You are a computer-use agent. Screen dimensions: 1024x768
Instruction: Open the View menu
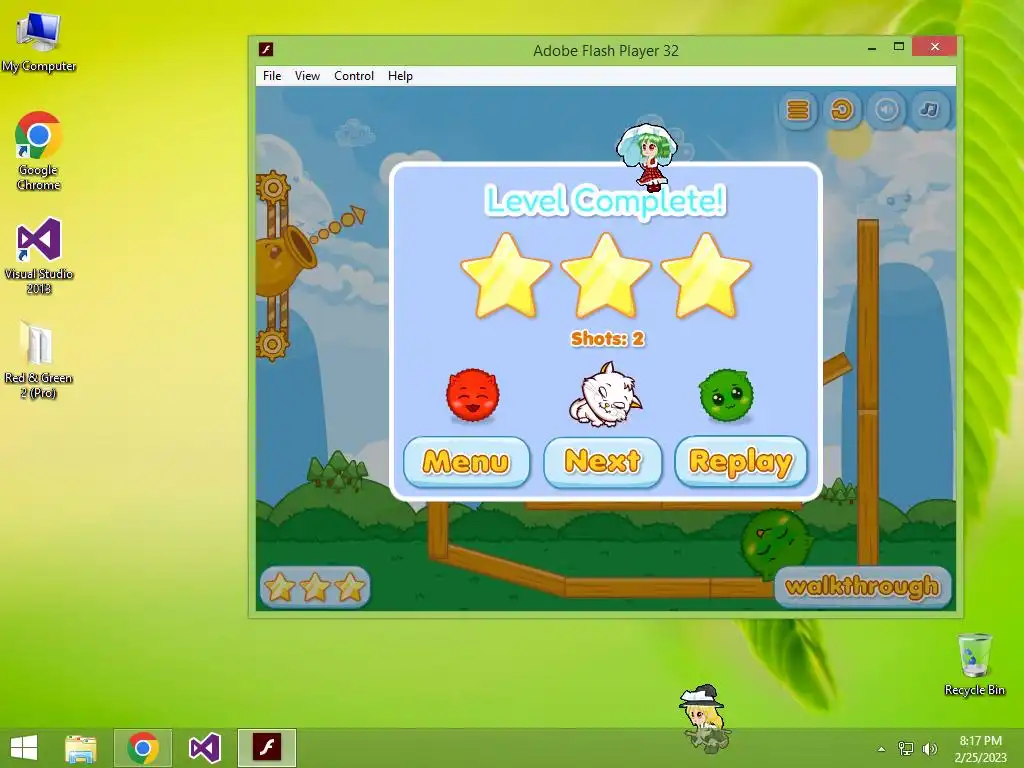tap(307, 76)
